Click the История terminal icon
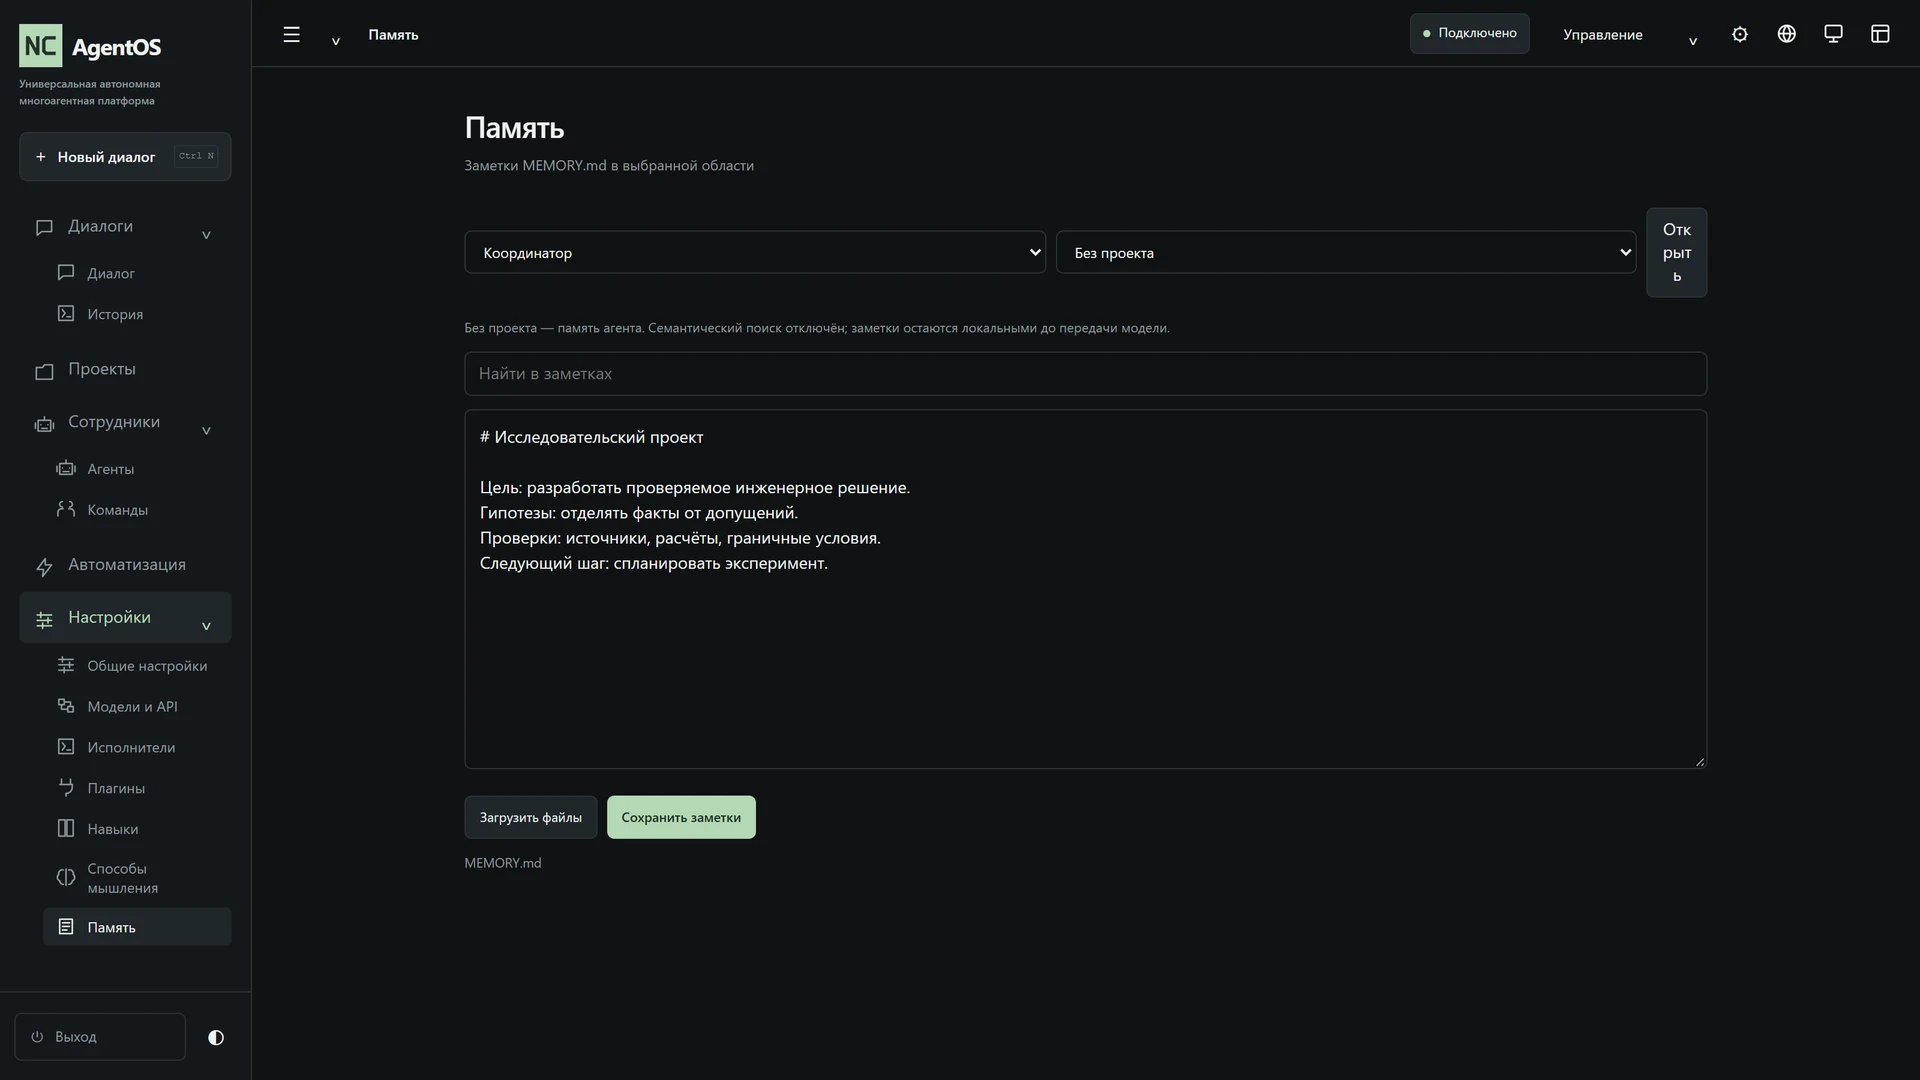 66,313
